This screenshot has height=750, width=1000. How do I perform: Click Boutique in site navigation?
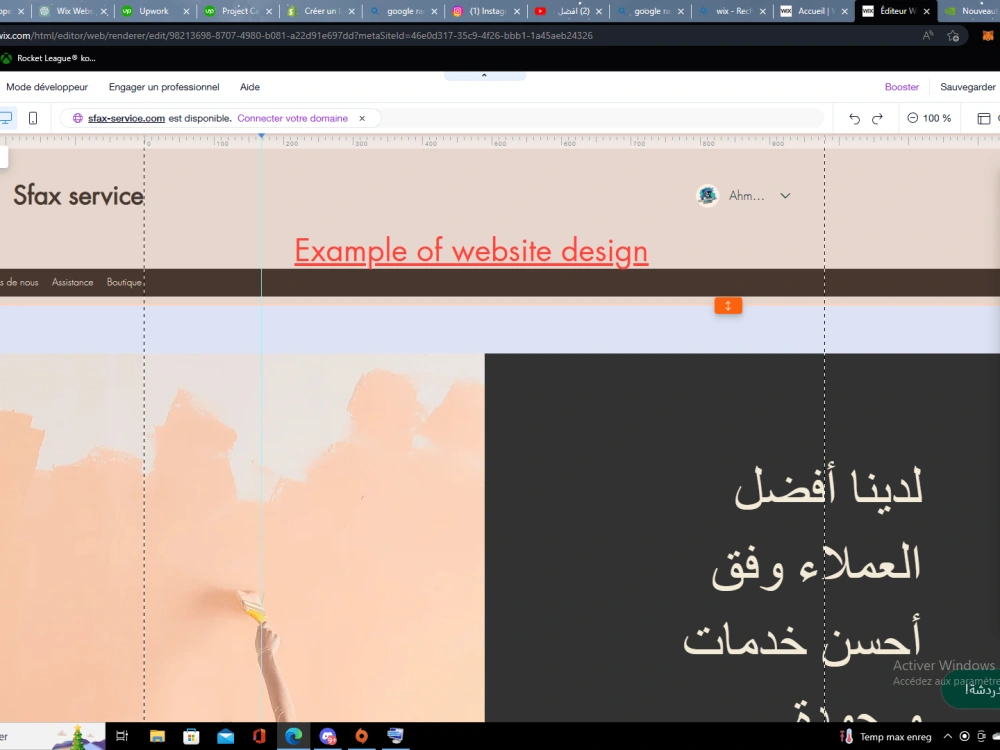(124, 282)
